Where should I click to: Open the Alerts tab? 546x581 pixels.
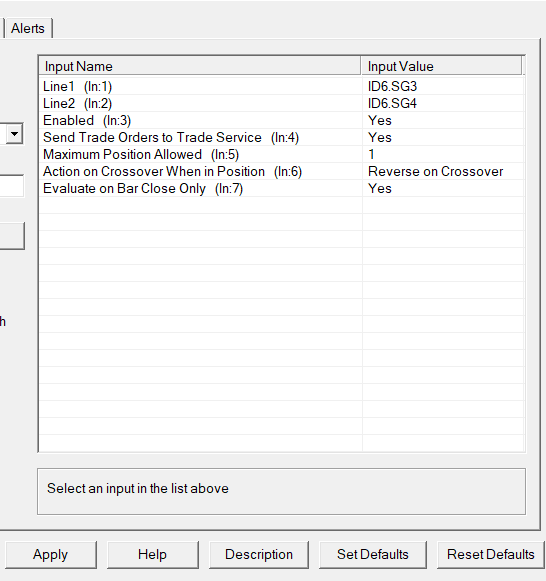pos(28,29)
